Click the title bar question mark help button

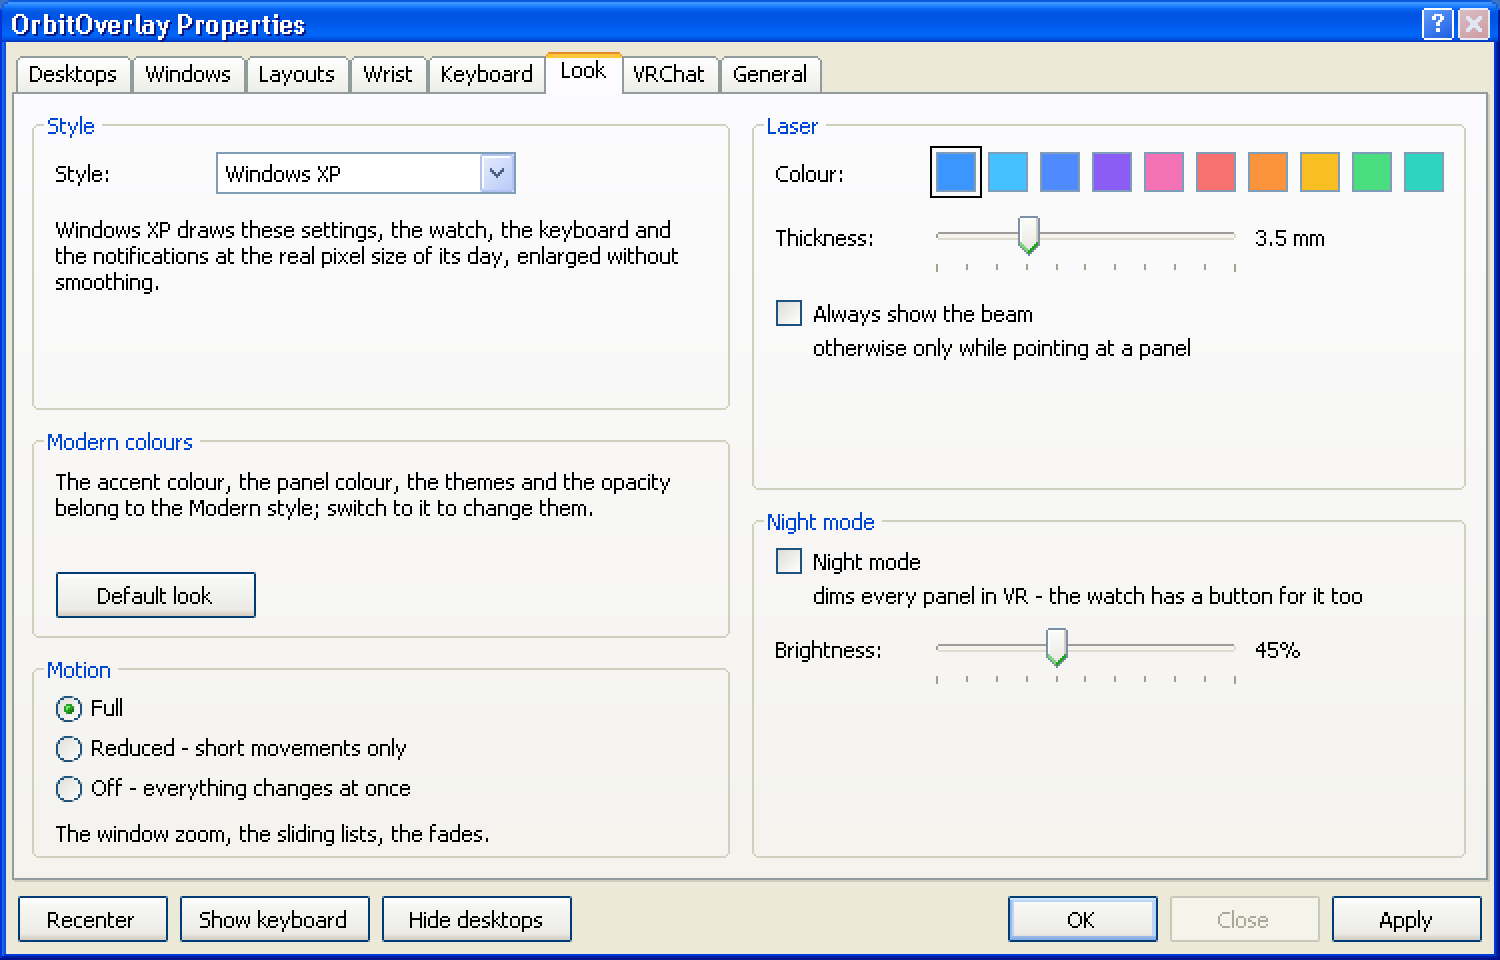pos(1437,24)
